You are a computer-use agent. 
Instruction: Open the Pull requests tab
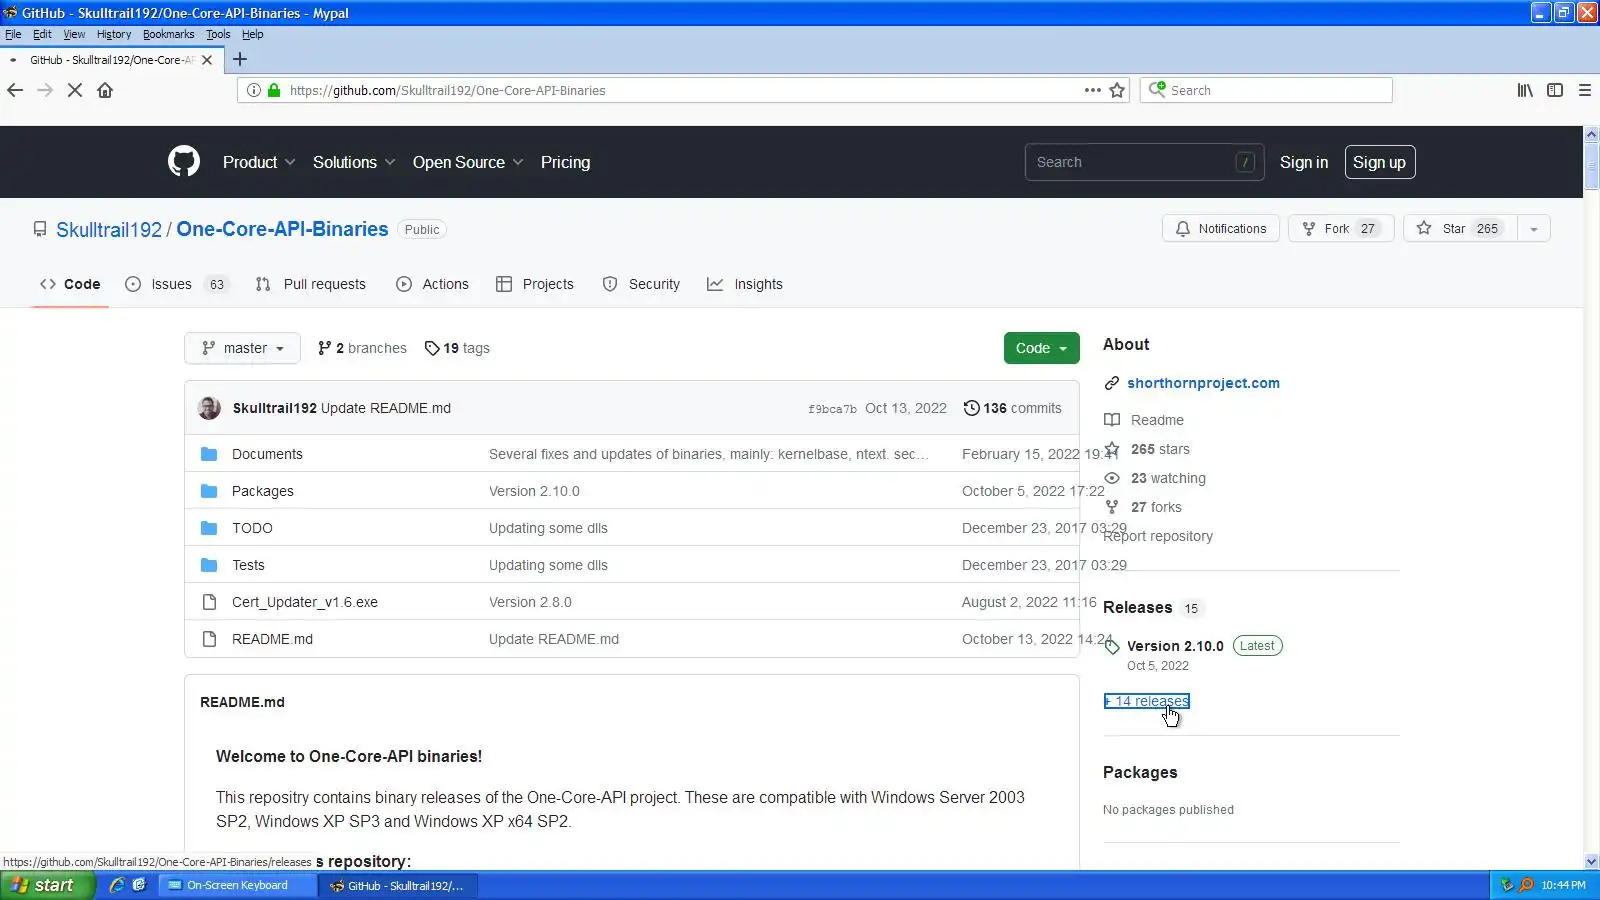click(311, 284)
